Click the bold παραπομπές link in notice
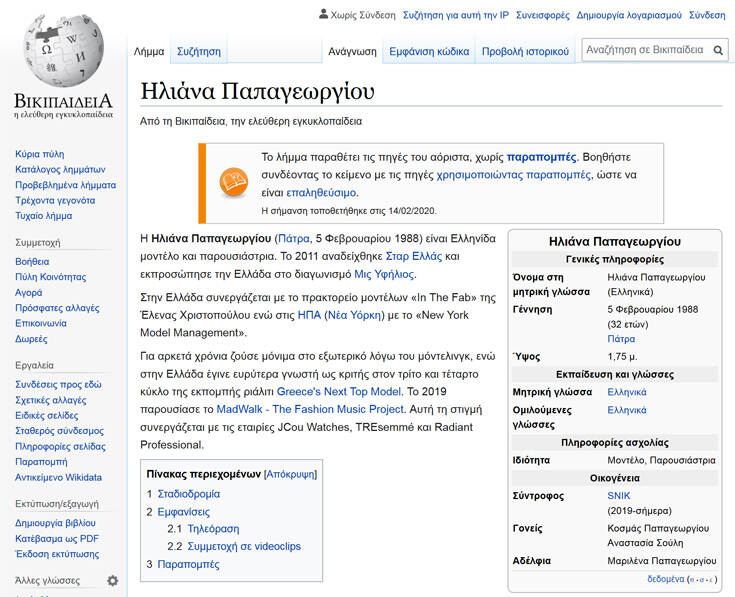735x597 pixels. click(x=541, y=157)
